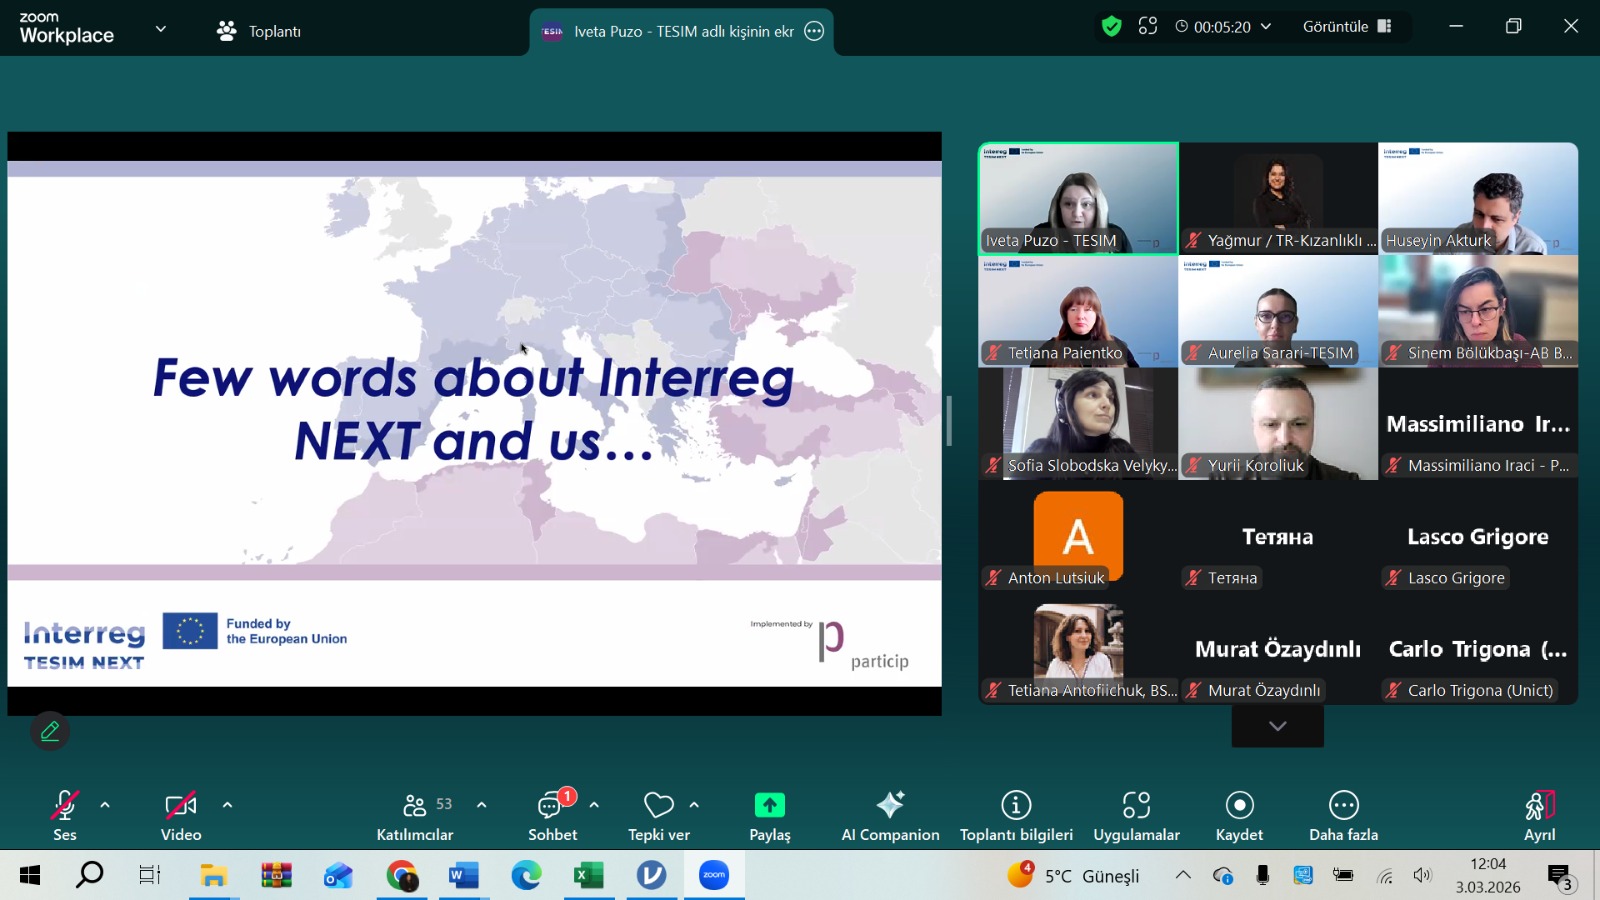This screenshot has width=1600, height=900.
Task: Switch to the Toplantı tab
Action: point(259,31)
